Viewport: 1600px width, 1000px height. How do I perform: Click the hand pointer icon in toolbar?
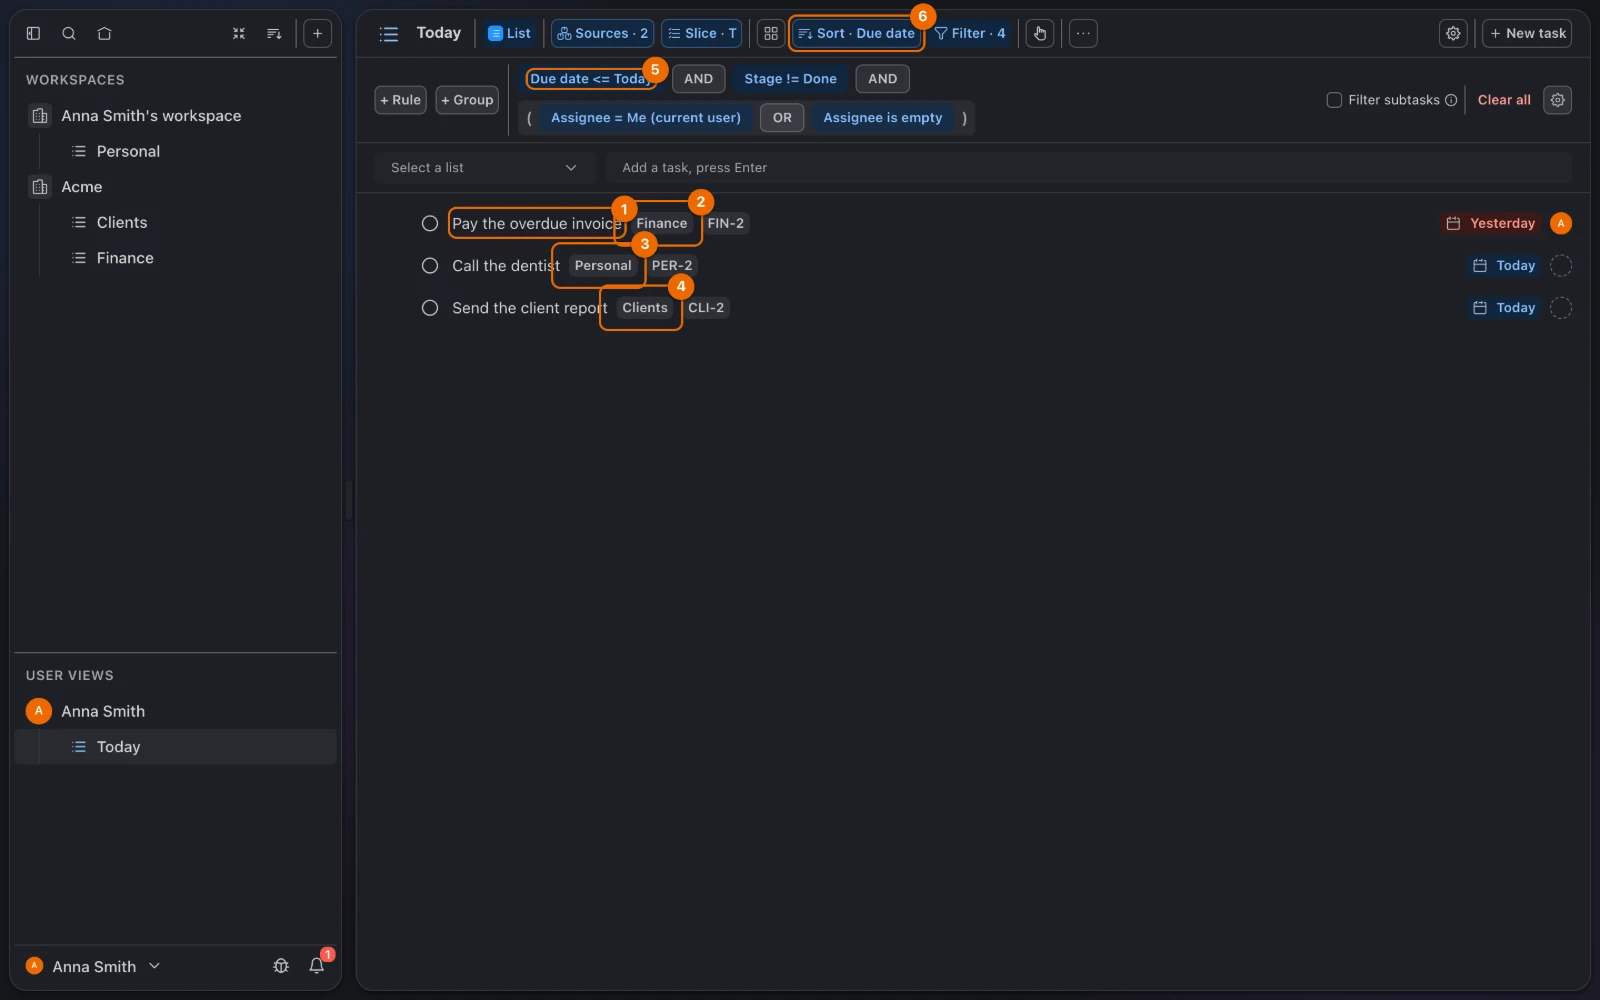[1040, 33]
